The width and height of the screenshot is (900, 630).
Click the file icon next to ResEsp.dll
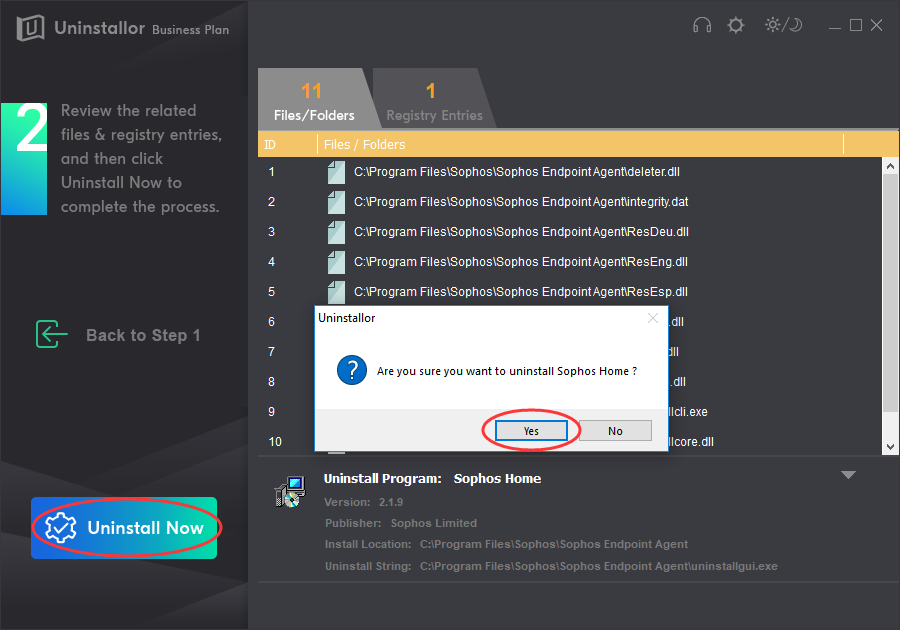[x=336, y=291]
